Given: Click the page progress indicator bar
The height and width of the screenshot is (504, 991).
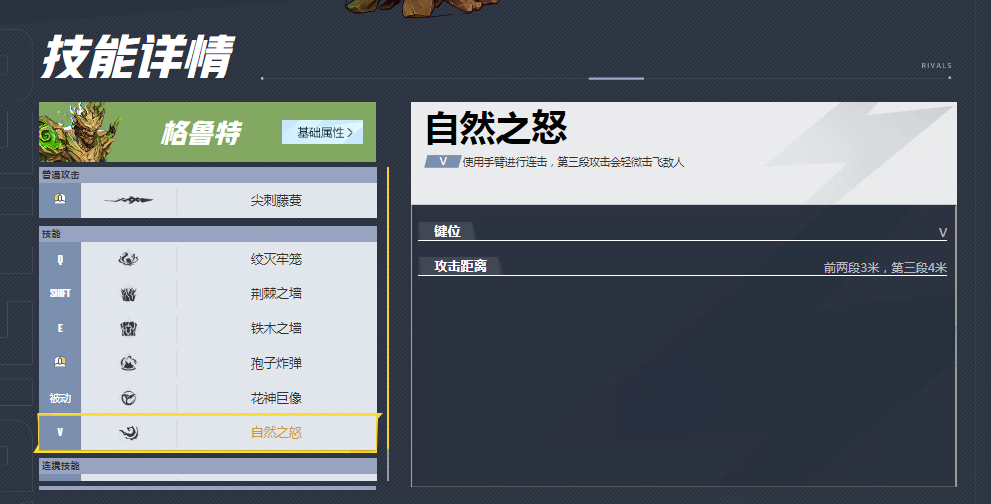Looking at the screenshot, I should tap(616, 78).
